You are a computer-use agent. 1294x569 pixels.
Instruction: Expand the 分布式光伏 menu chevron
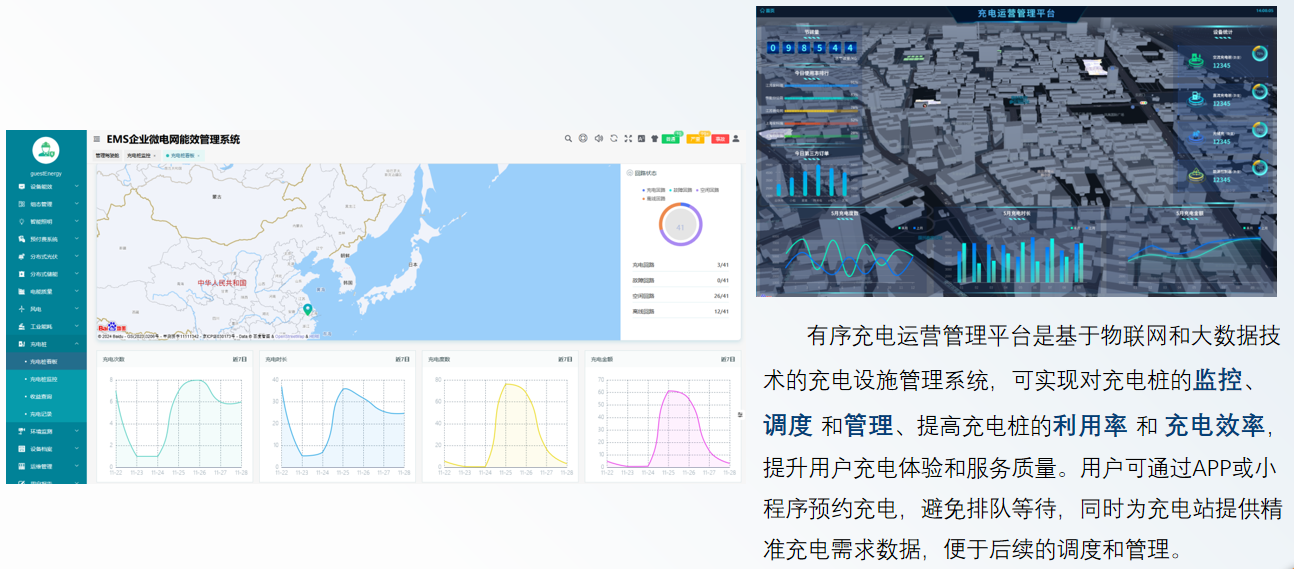[x=76, y=256]
